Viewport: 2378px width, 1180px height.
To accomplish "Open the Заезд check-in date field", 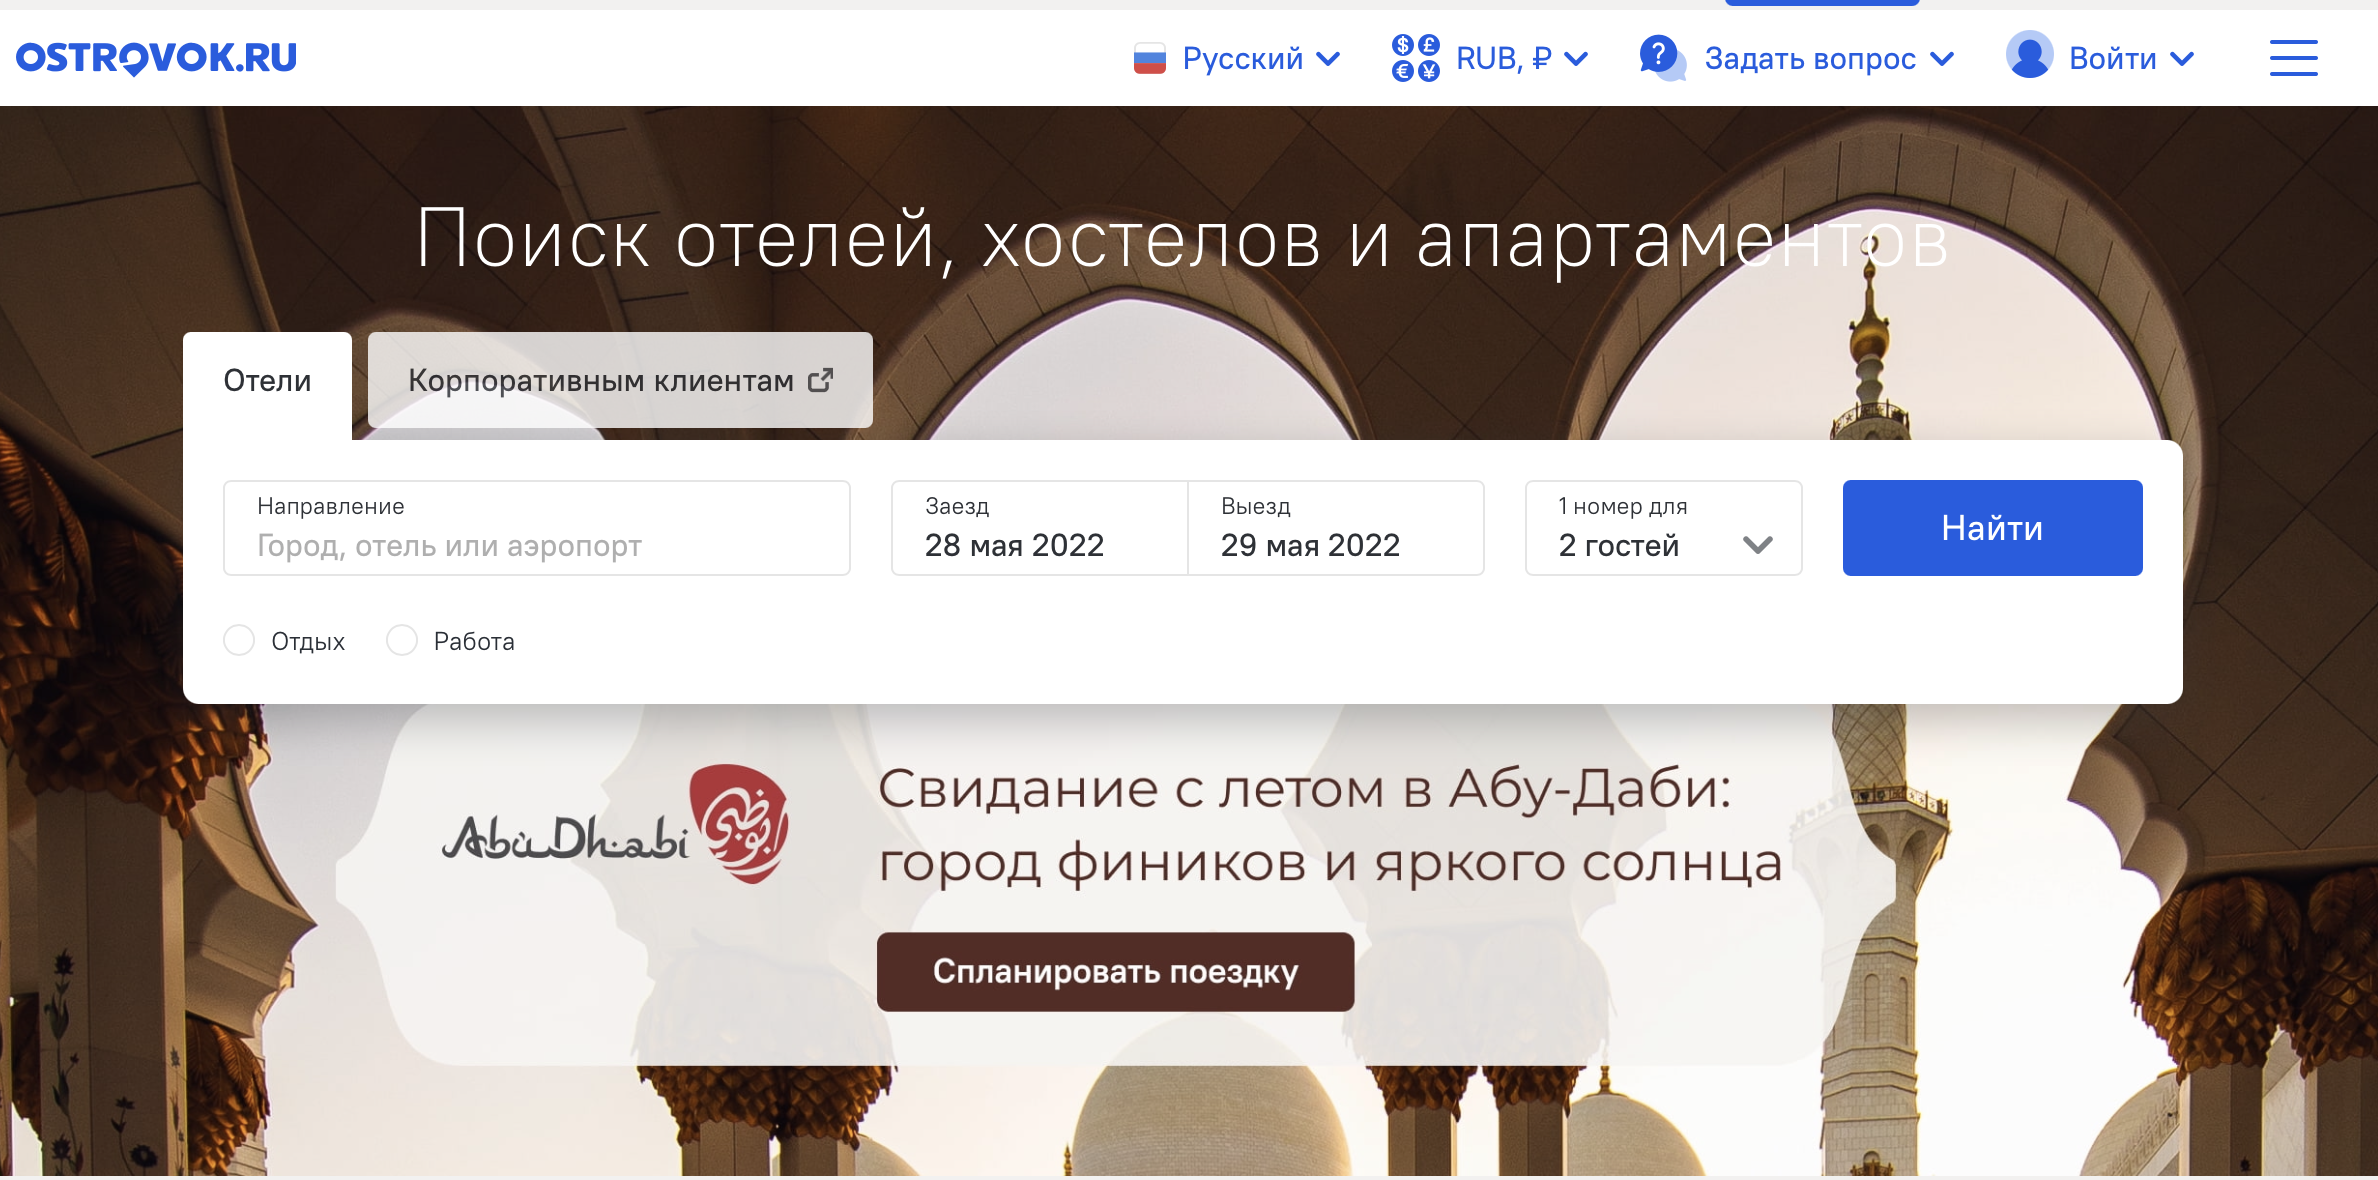I will coord(1039,528).
